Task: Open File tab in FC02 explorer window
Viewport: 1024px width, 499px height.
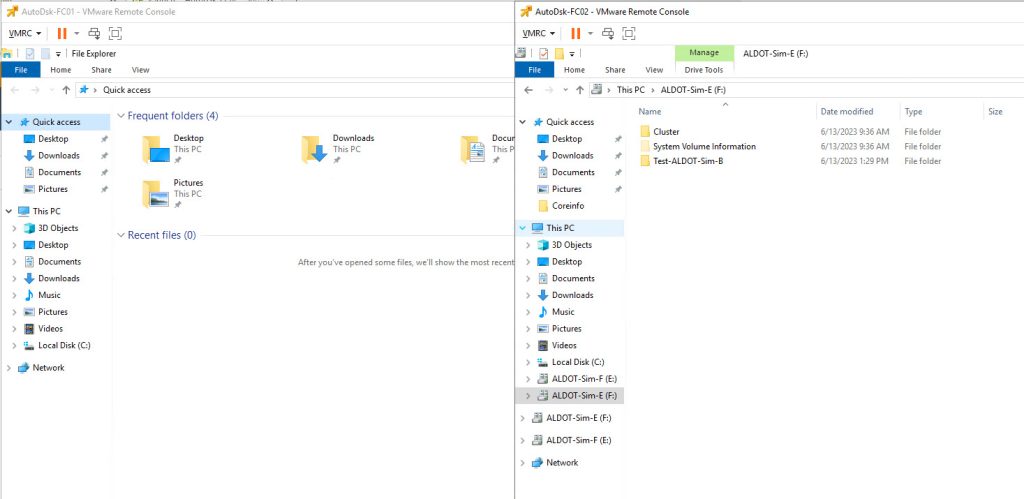Action: click(x=535, y=70)
